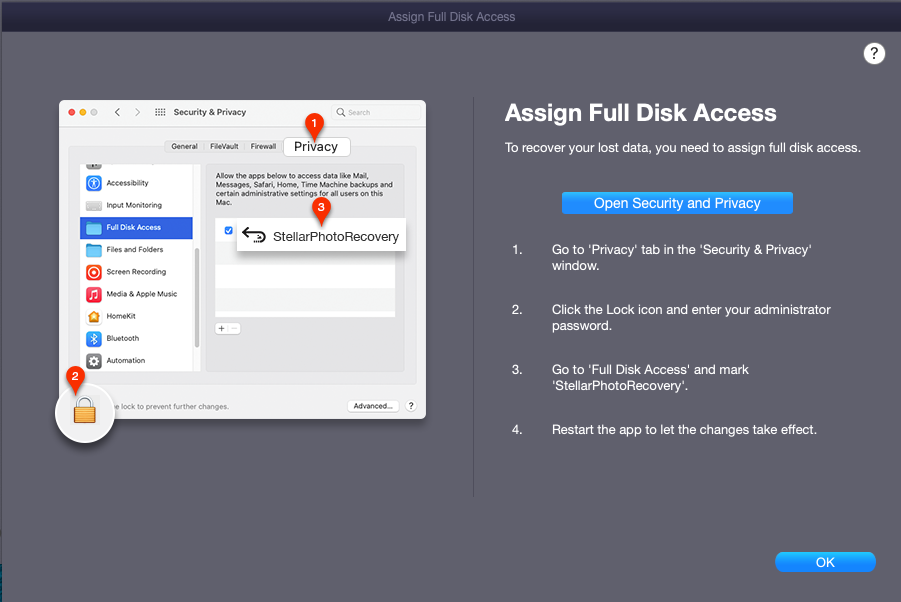The width and height of the screenshot is (901, 602).
Task: Select the Screen Recording icon
Action: (94, 272)
